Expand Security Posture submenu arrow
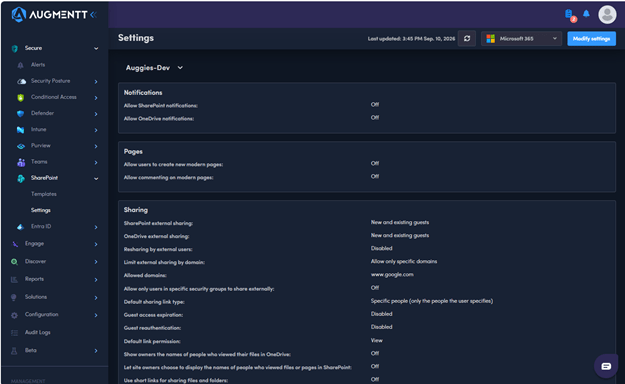The image size is (625, 384). click(x=96, y=82)
